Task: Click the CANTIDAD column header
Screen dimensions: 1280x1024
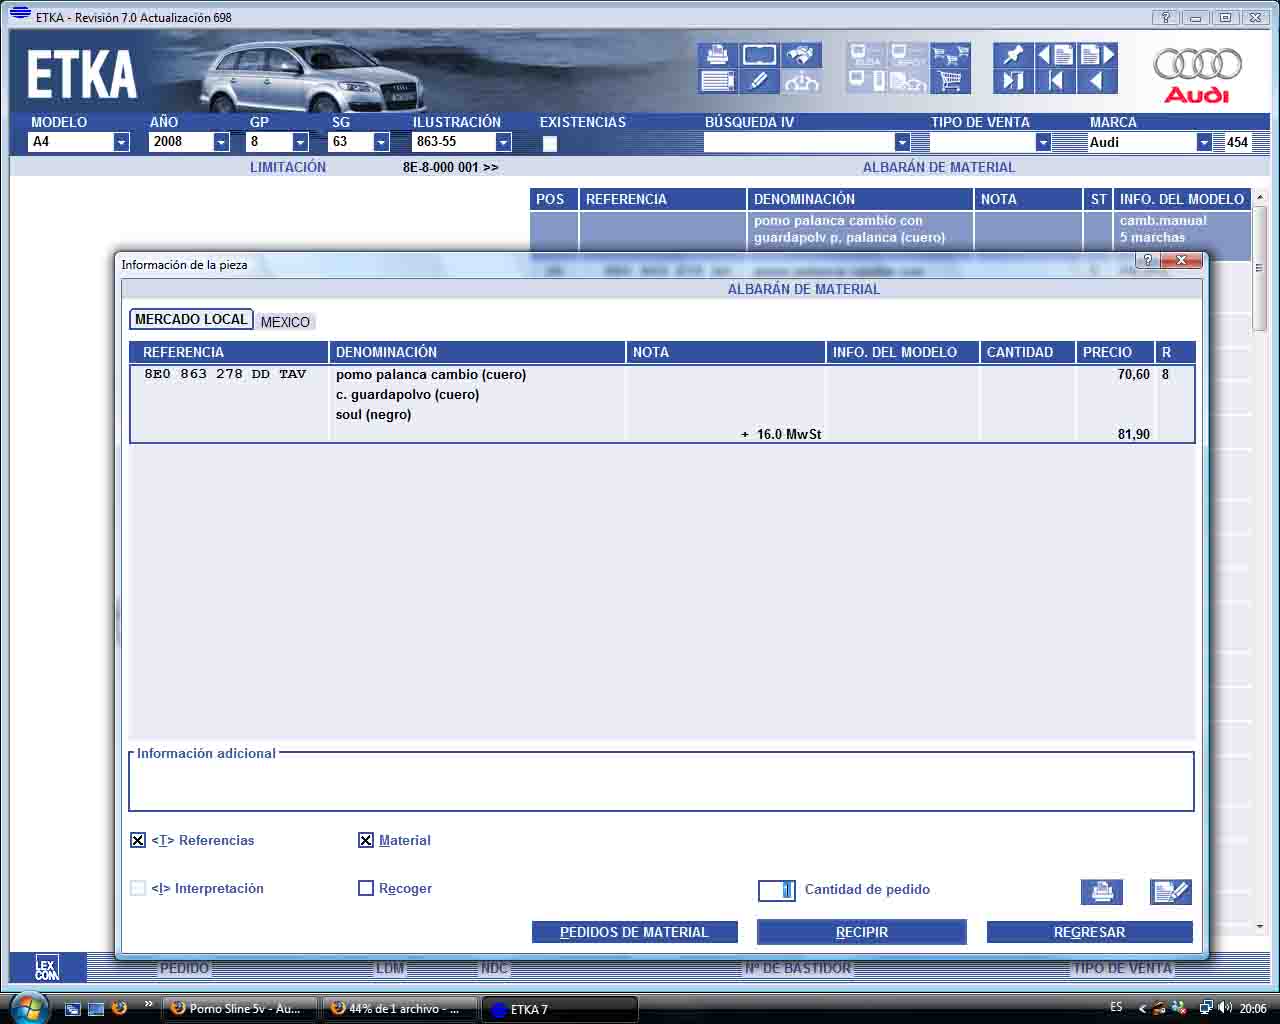Action: pos(1027,352)
